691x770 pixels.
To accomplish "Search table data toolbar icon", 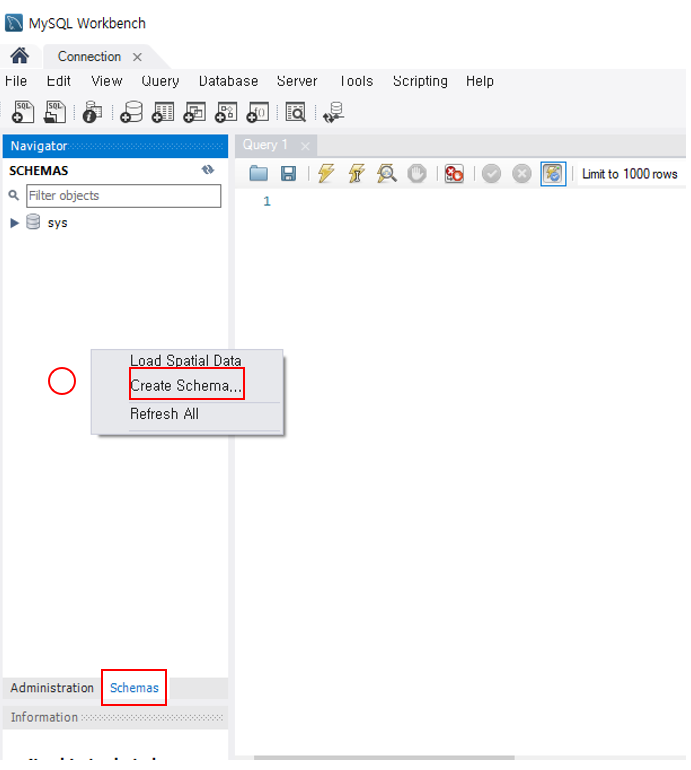I will (x=296, y=112).
